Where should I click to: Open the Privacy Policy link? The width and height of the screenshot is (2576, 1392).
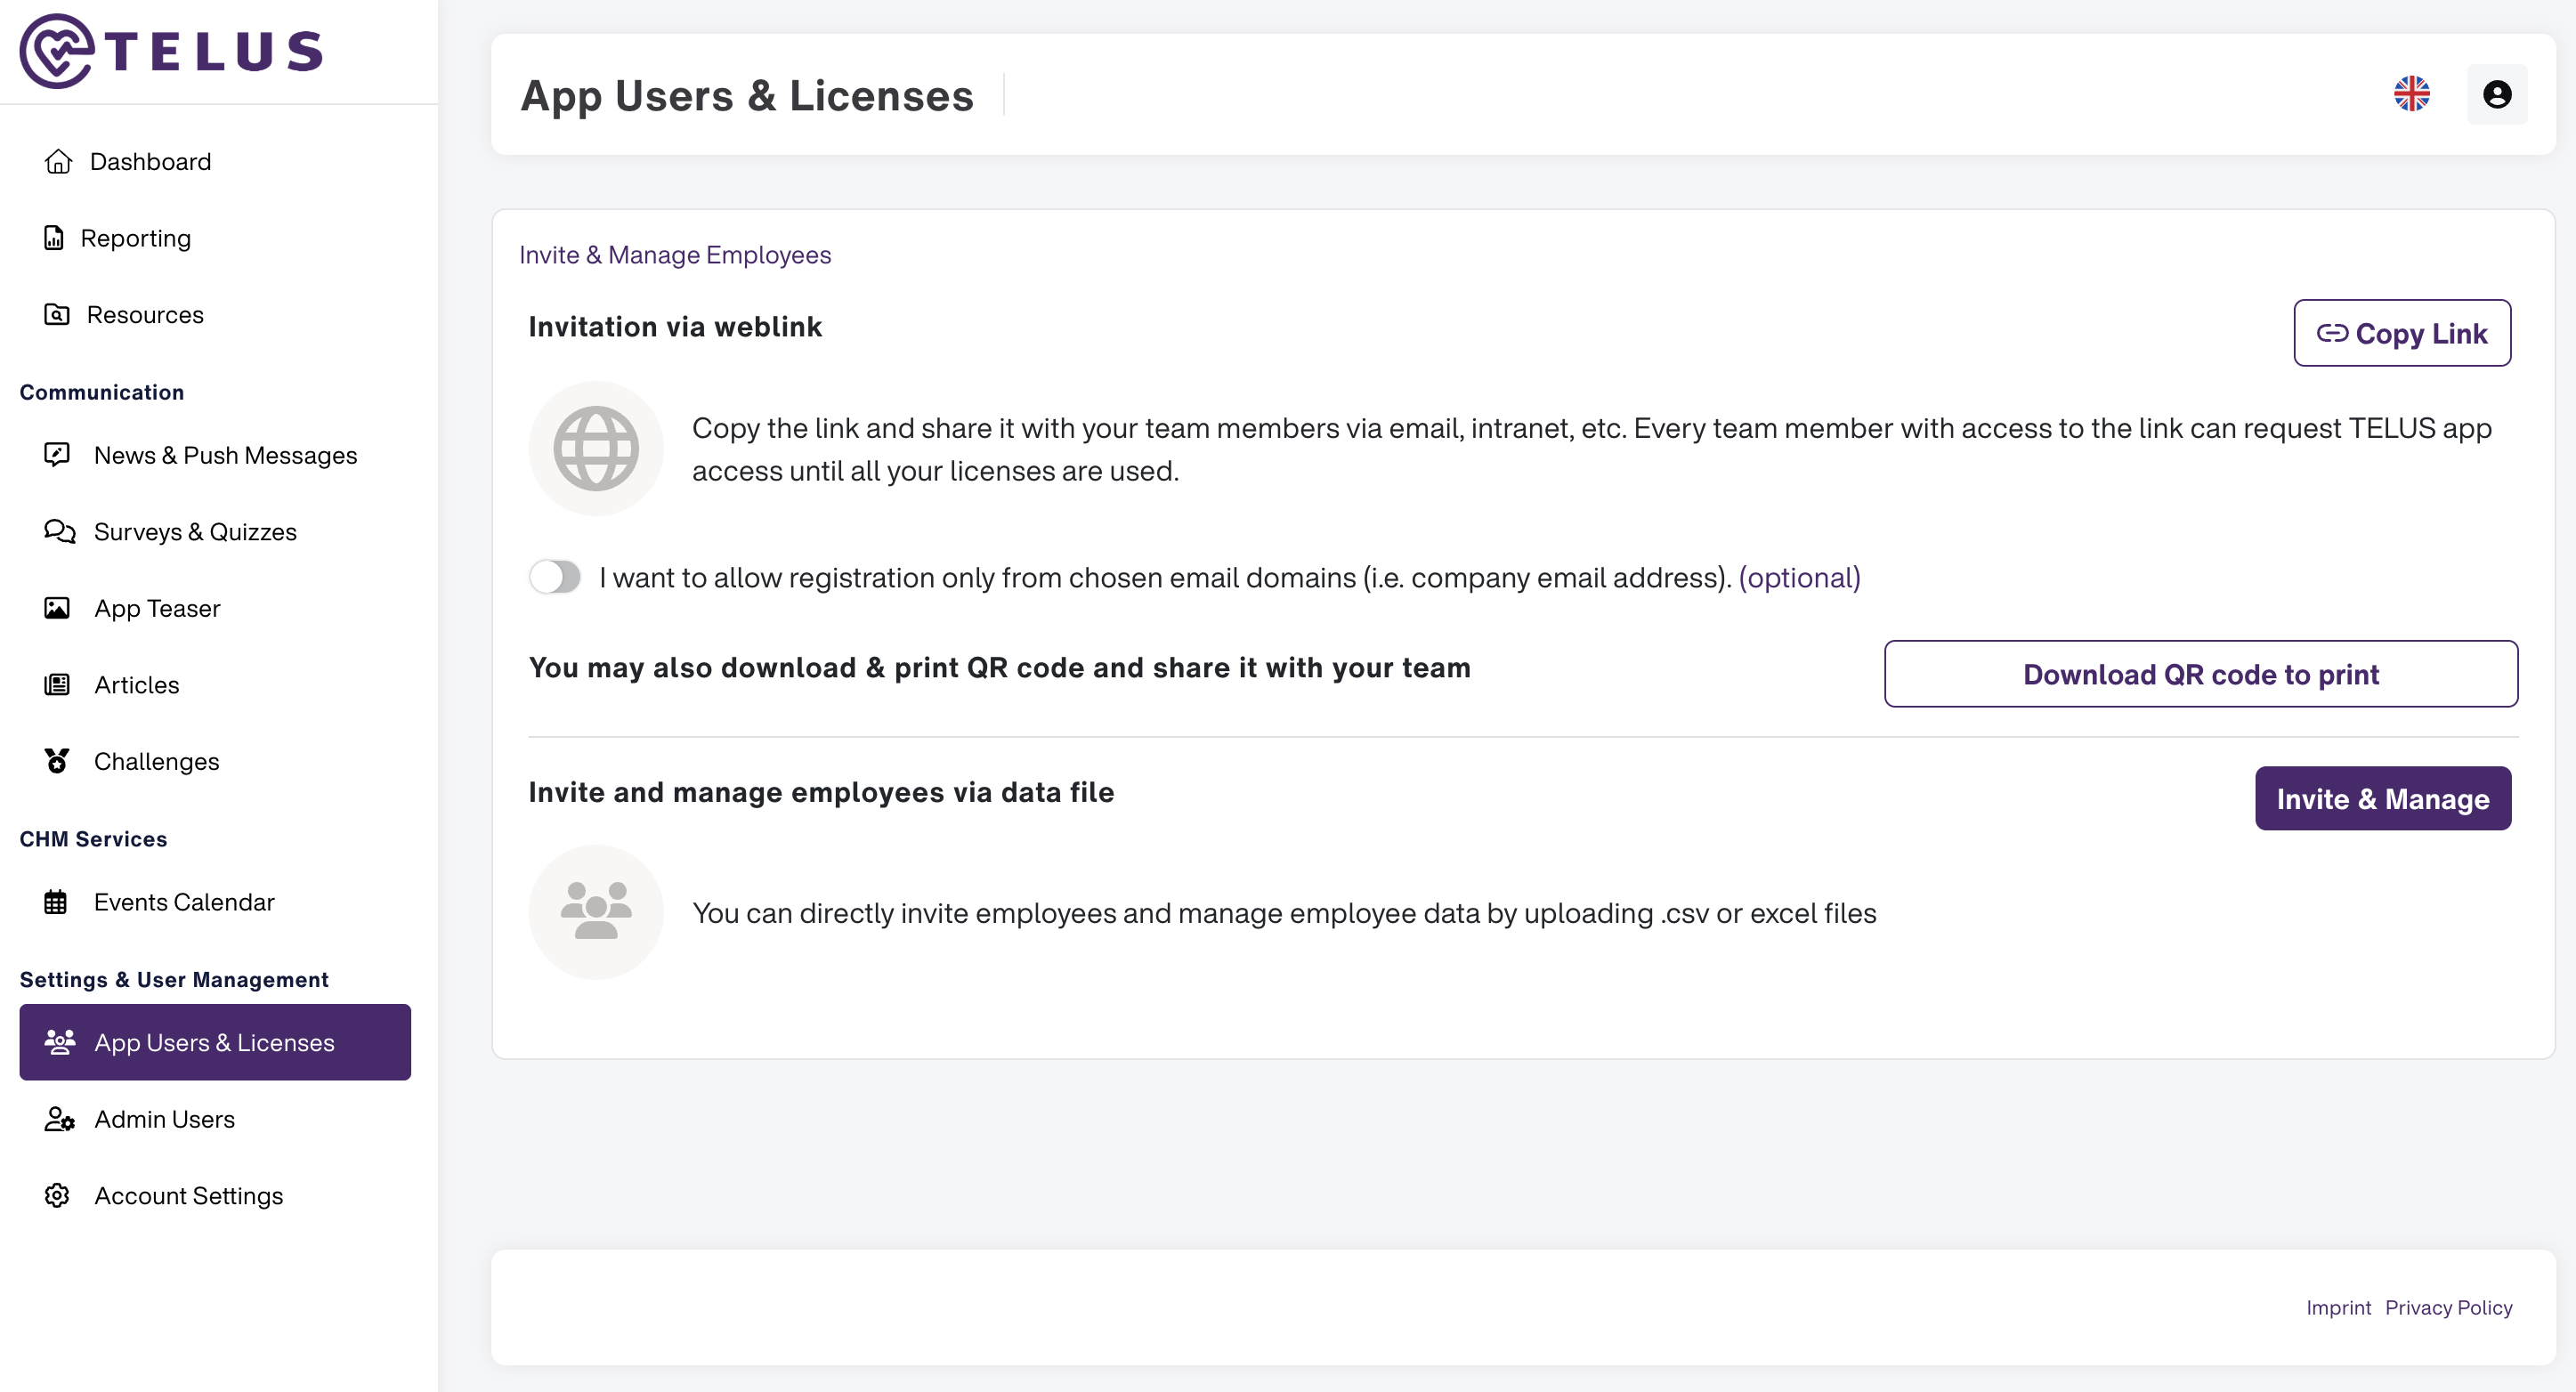(x=2448, y=1307)
